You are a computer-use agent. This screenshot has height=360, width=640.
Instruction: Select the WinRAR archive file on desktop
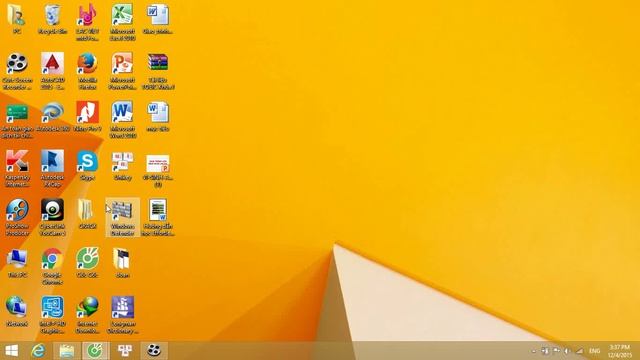pos(158,71)
